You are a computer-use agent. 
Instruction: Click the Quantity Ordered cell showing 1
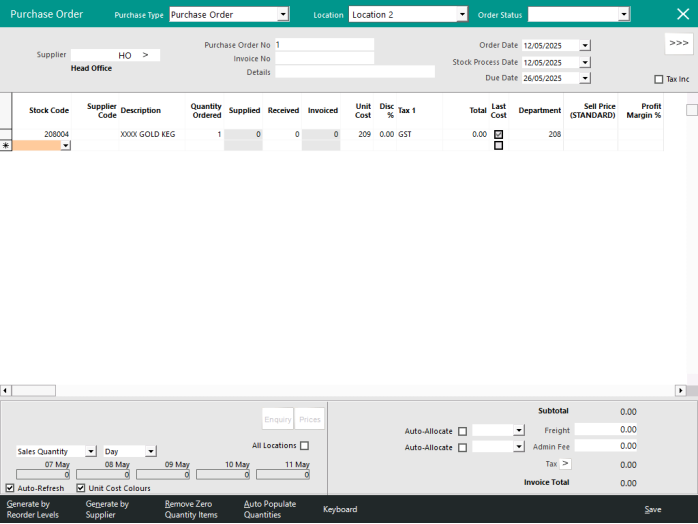click(204, 134)
